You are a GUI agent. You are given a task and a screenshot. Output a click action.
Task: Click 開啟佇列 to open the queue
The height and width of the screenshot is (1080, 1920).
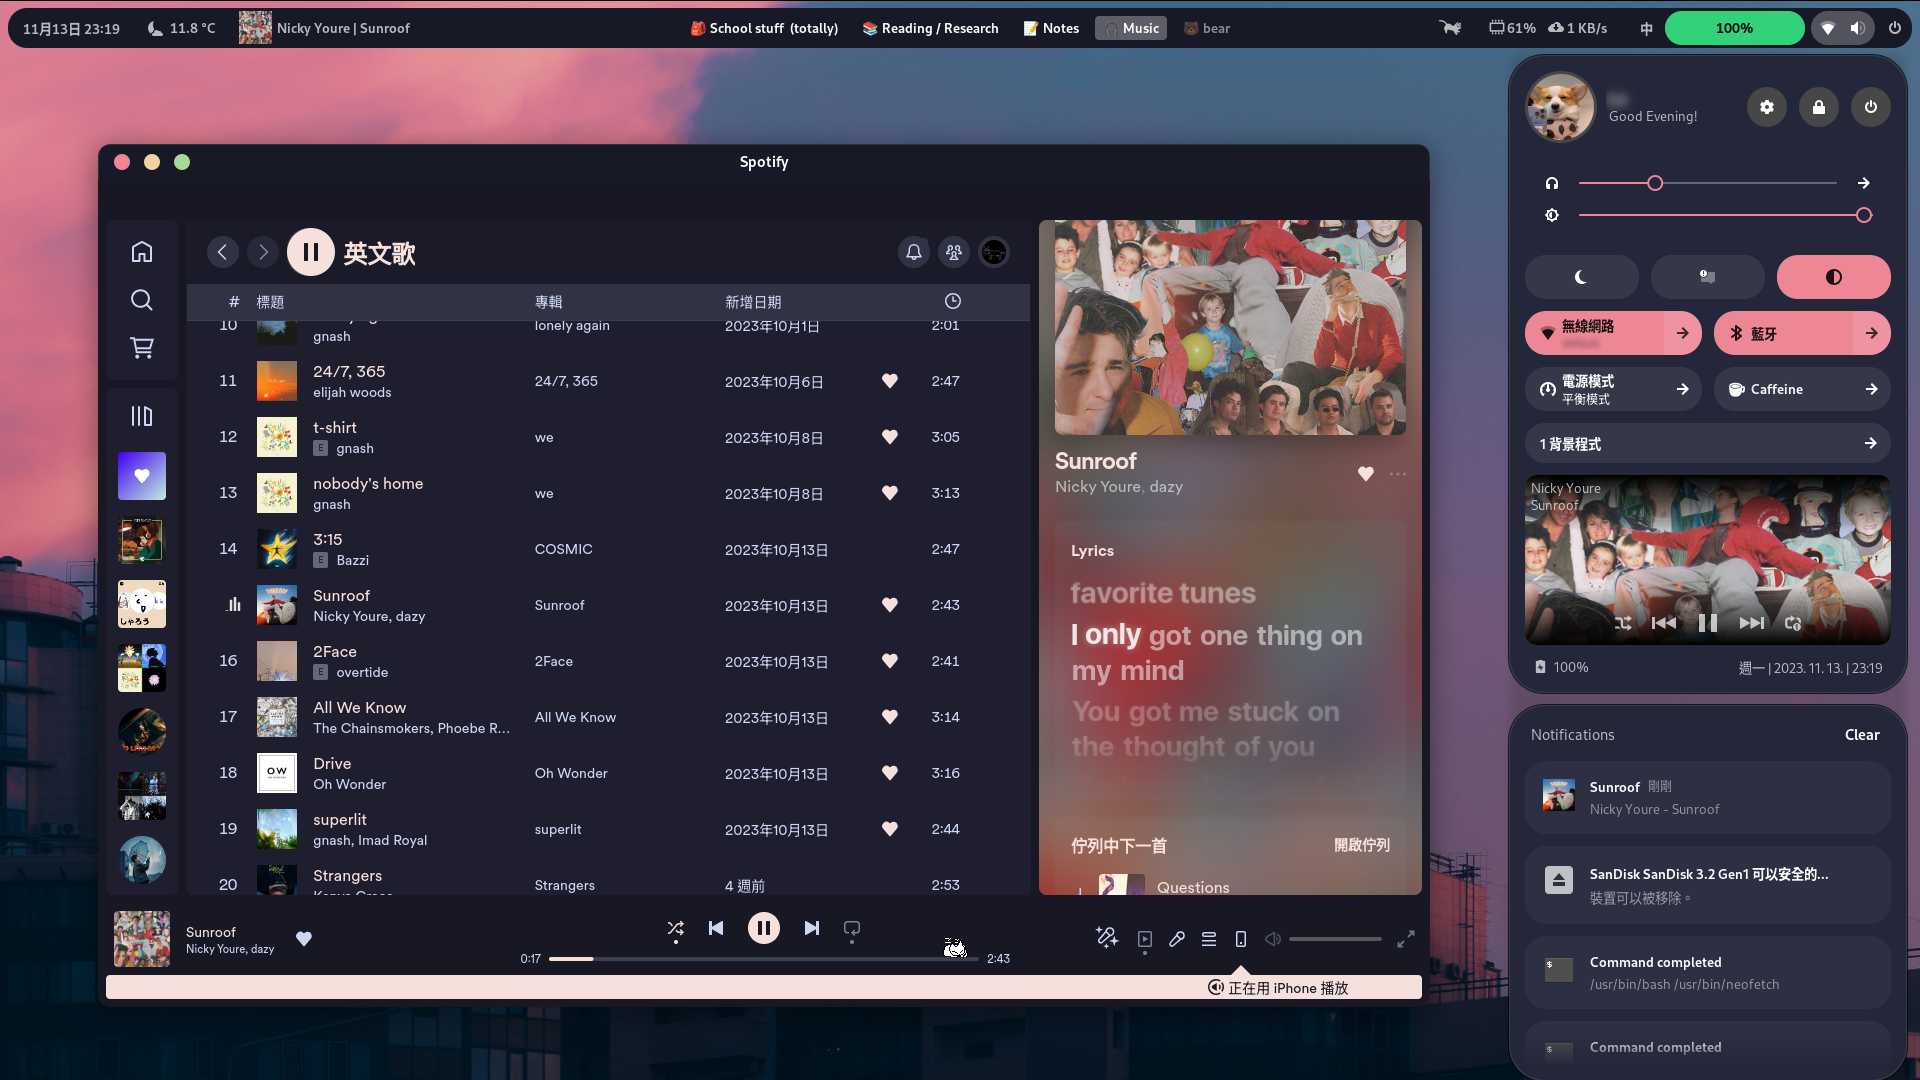point(1361,845)
